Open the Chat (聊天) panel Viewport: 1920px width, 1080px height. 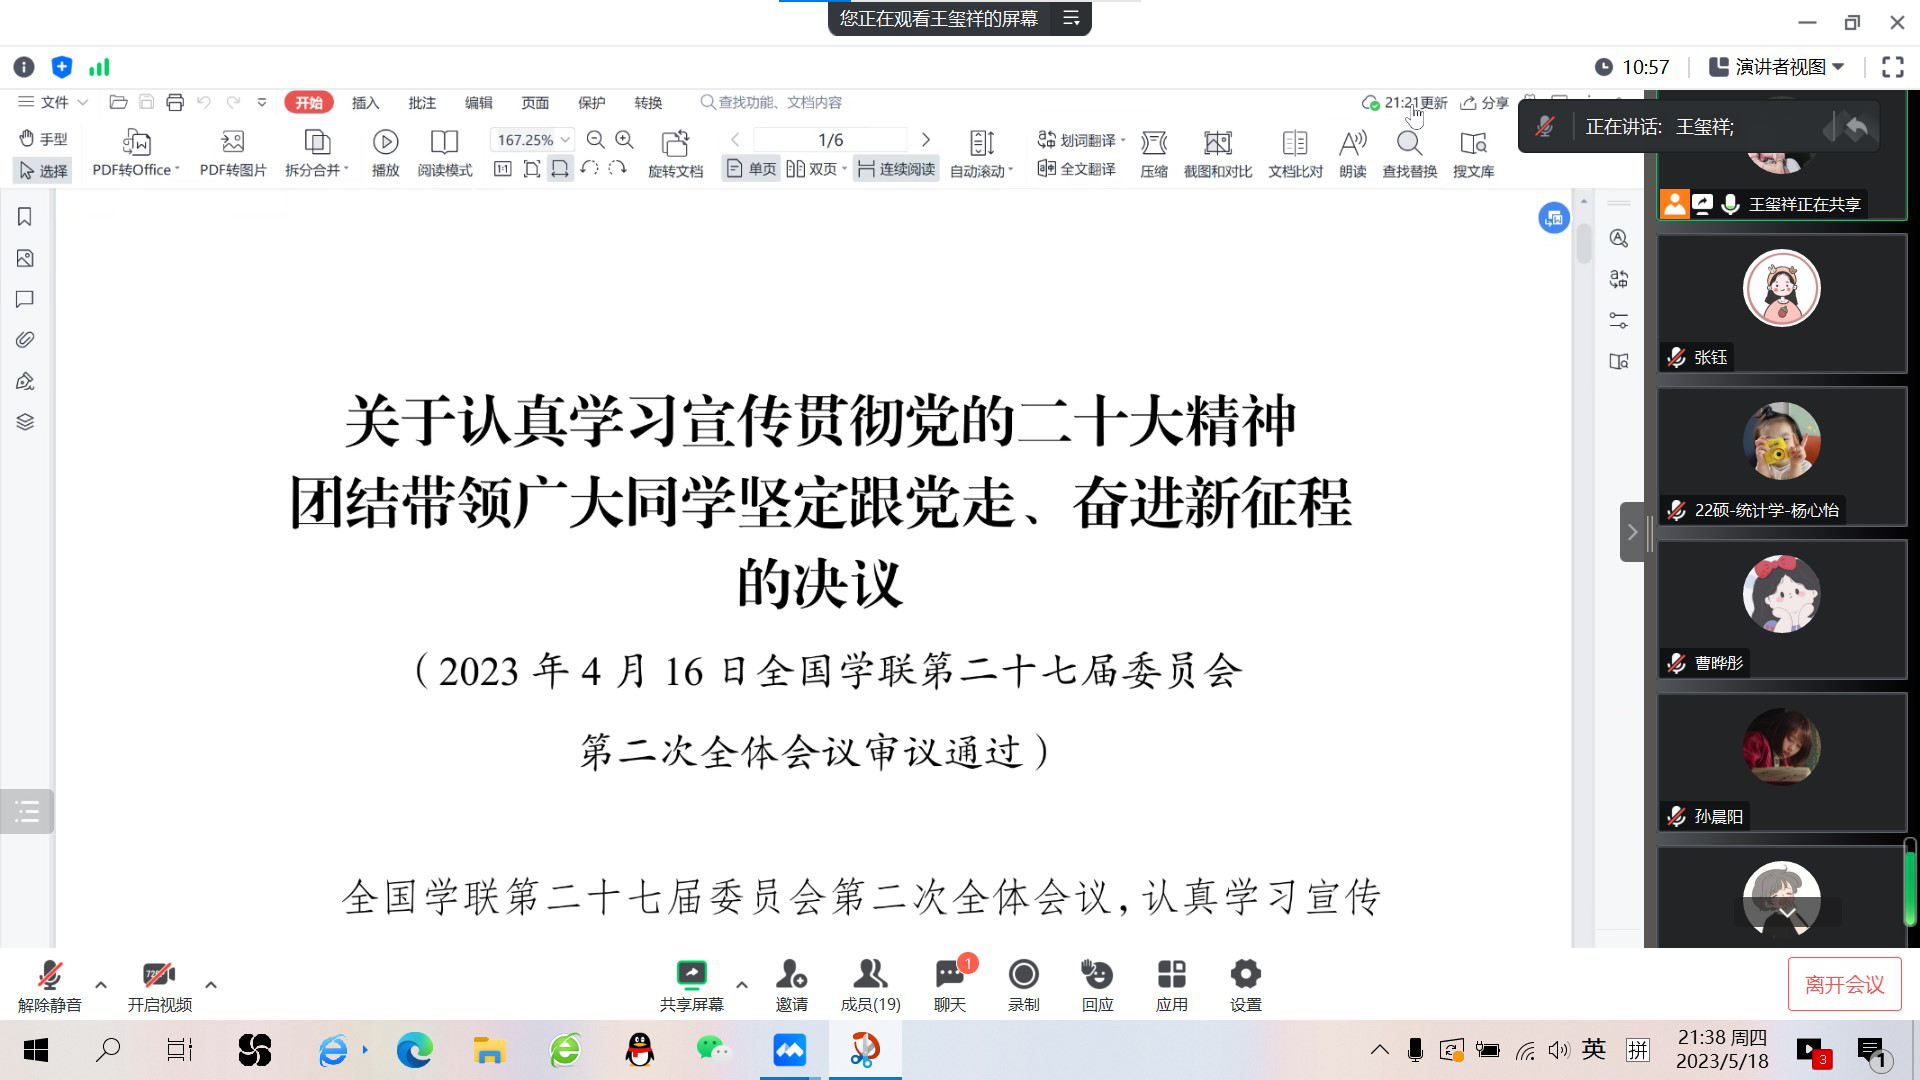pos(949,974)
